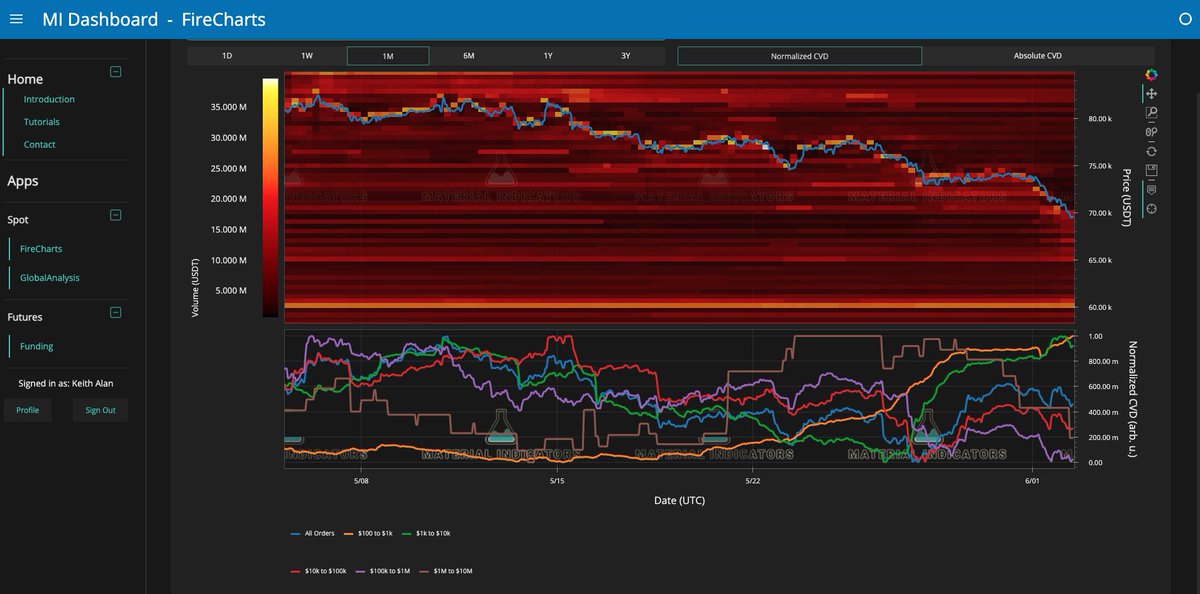The width and height of the screenshot is (1200, 594).
Task: Click the circle status icon in header
Action: tap(1185, 19)
